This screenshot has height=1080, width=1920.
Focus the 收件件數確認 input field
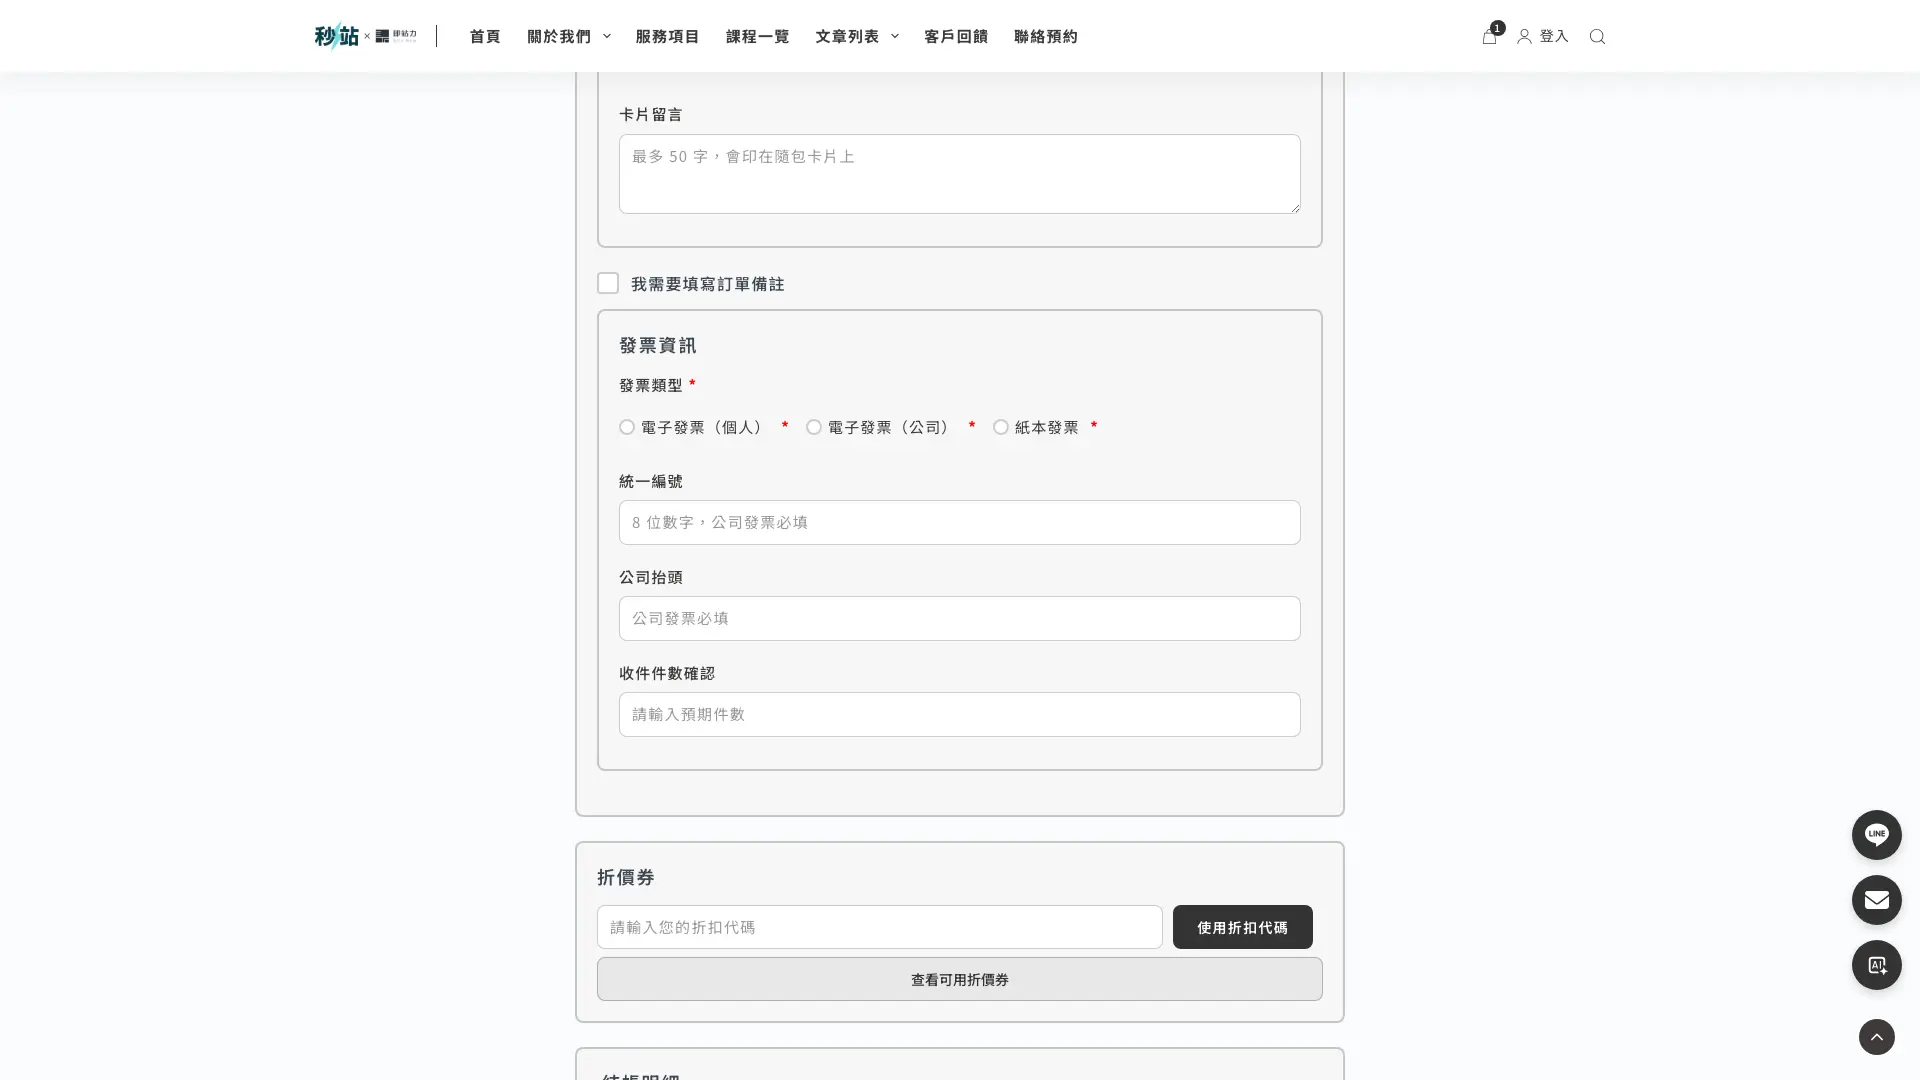tap(959, 714)
